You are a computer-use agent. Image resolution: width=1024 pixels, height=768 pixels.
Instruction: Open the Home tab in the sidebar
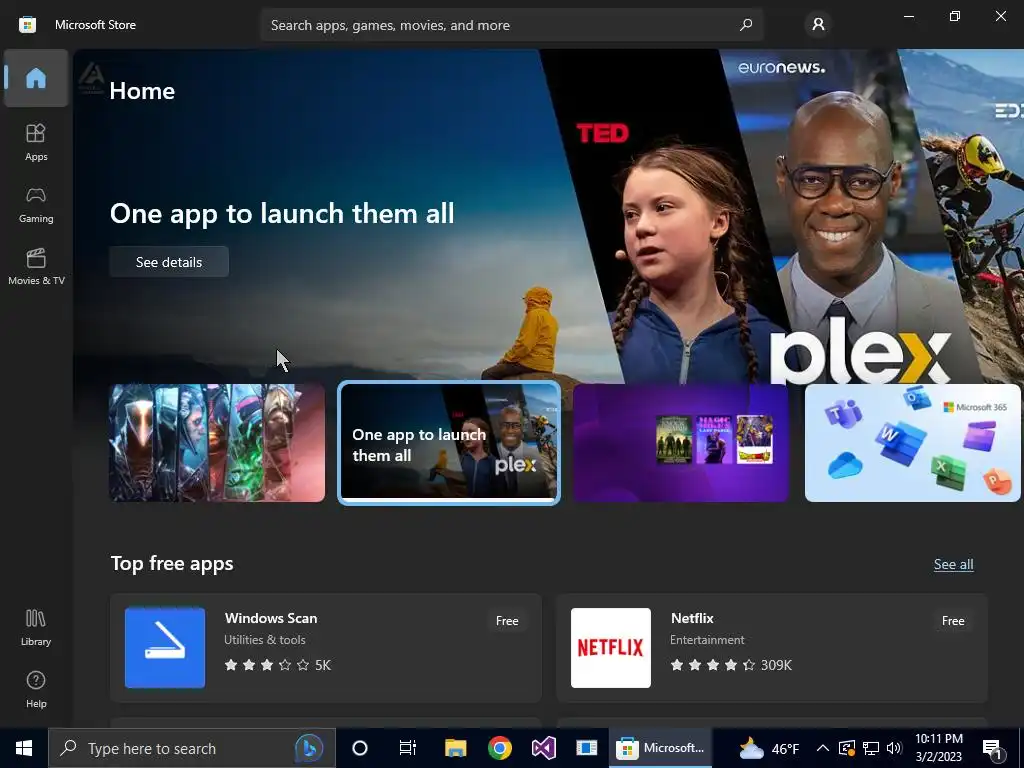pos(36,78)
